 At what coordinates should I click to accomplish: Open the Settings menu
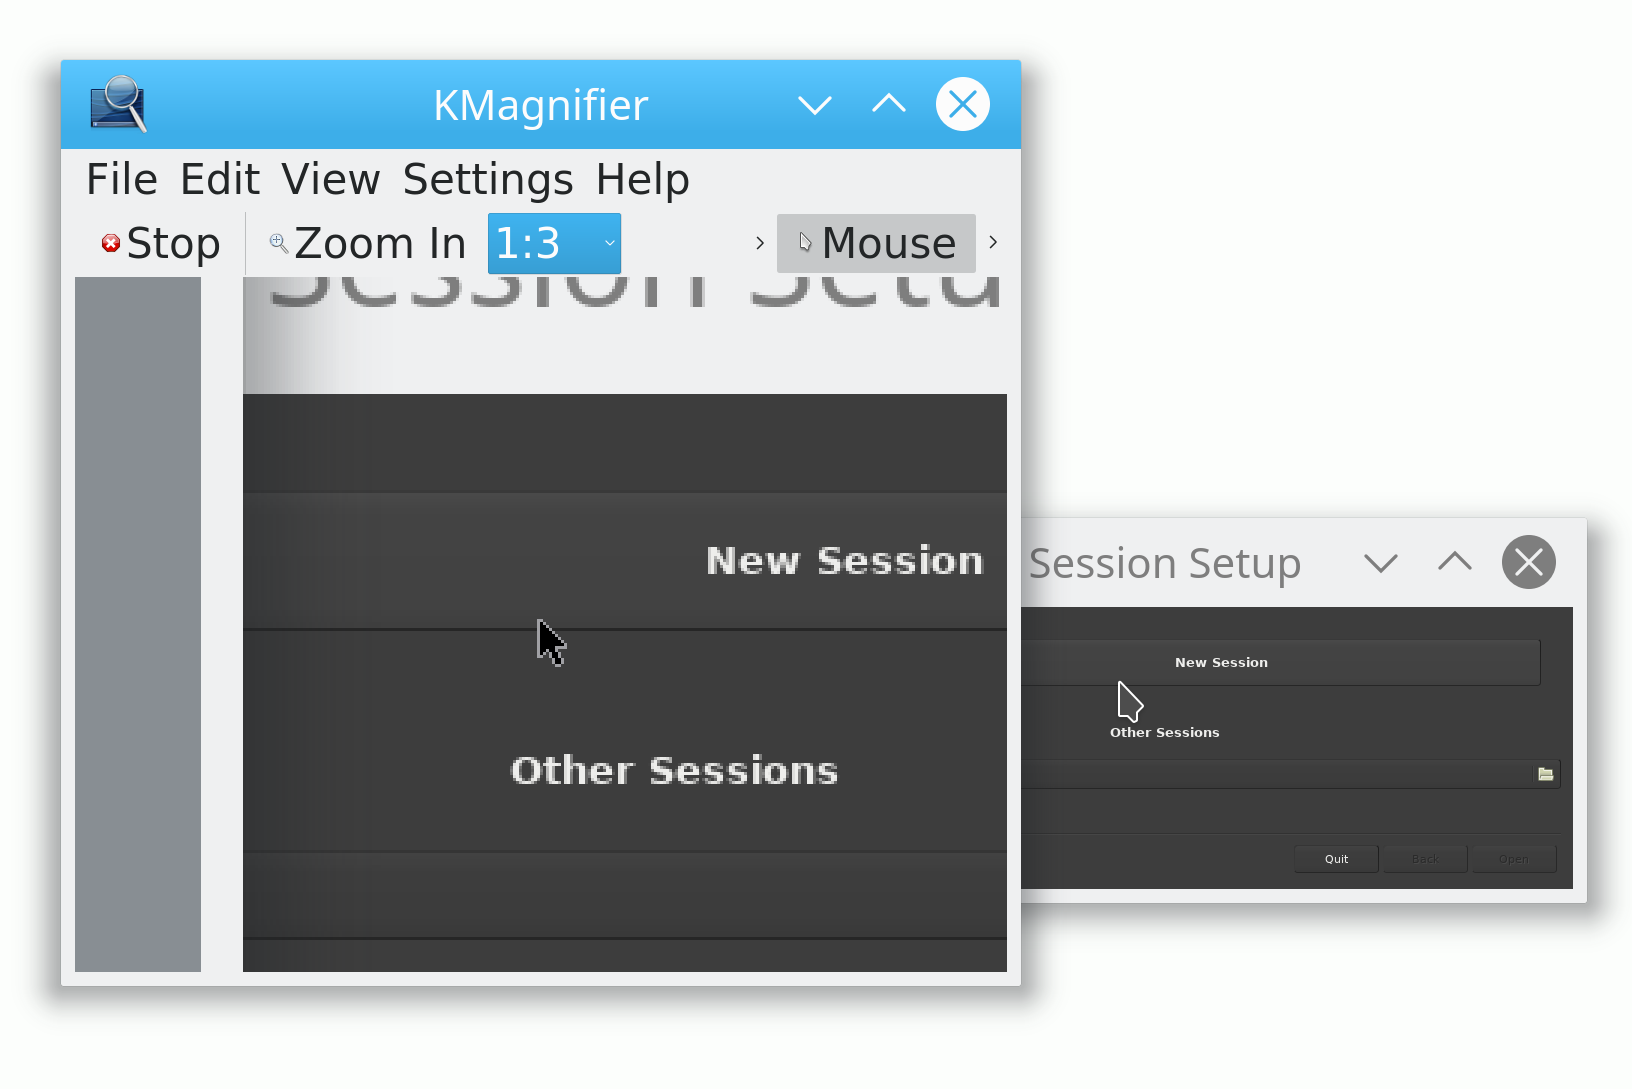click(488, 180)
